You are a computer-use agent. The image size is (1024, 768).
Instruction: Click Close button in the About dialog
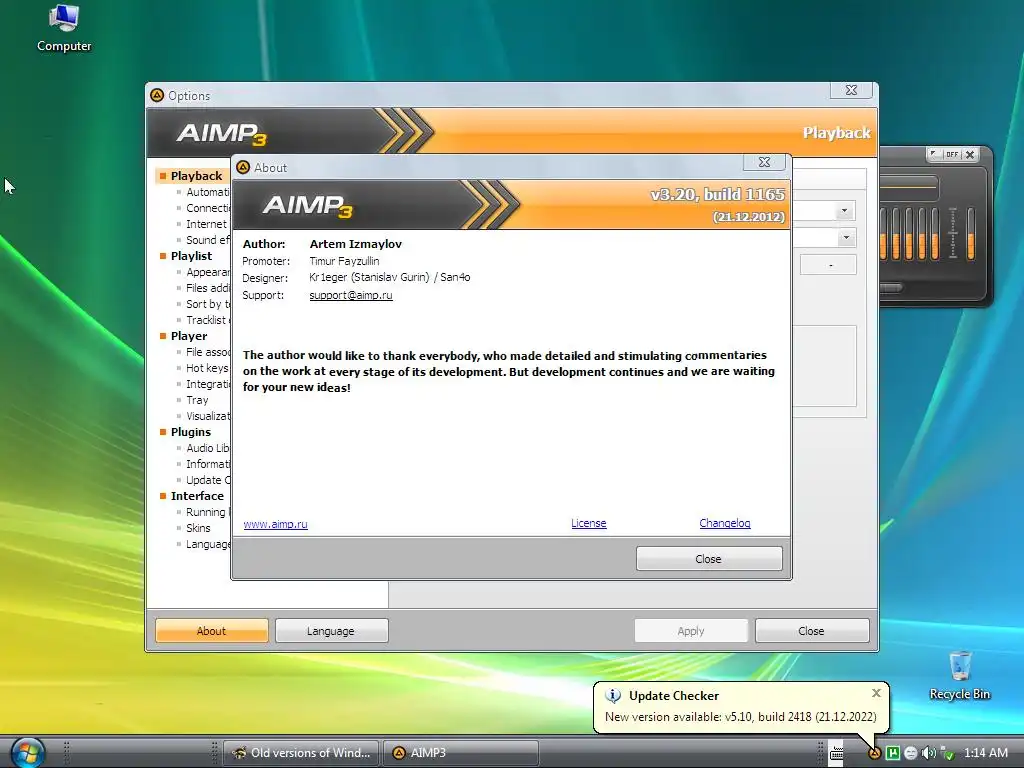pos(709,559)
